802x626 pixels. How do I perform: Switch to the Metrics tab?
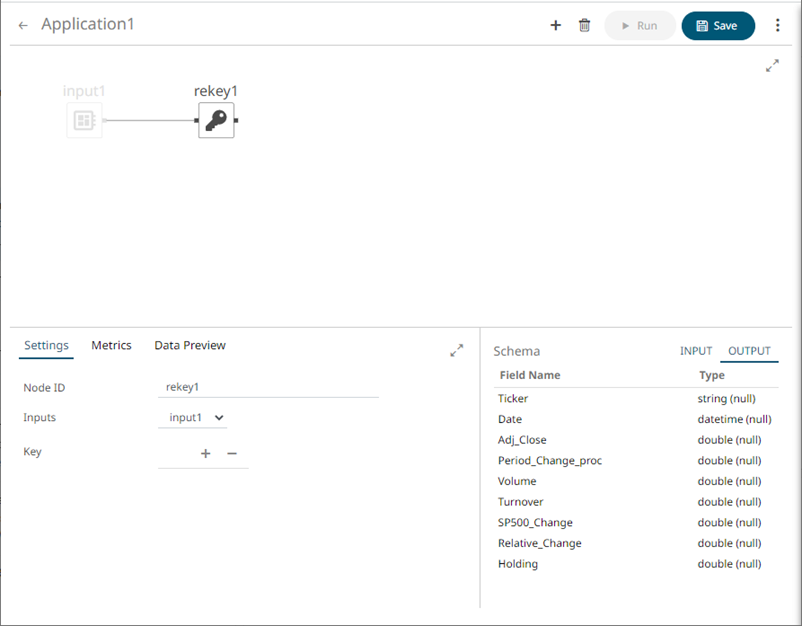pos(111,346)
